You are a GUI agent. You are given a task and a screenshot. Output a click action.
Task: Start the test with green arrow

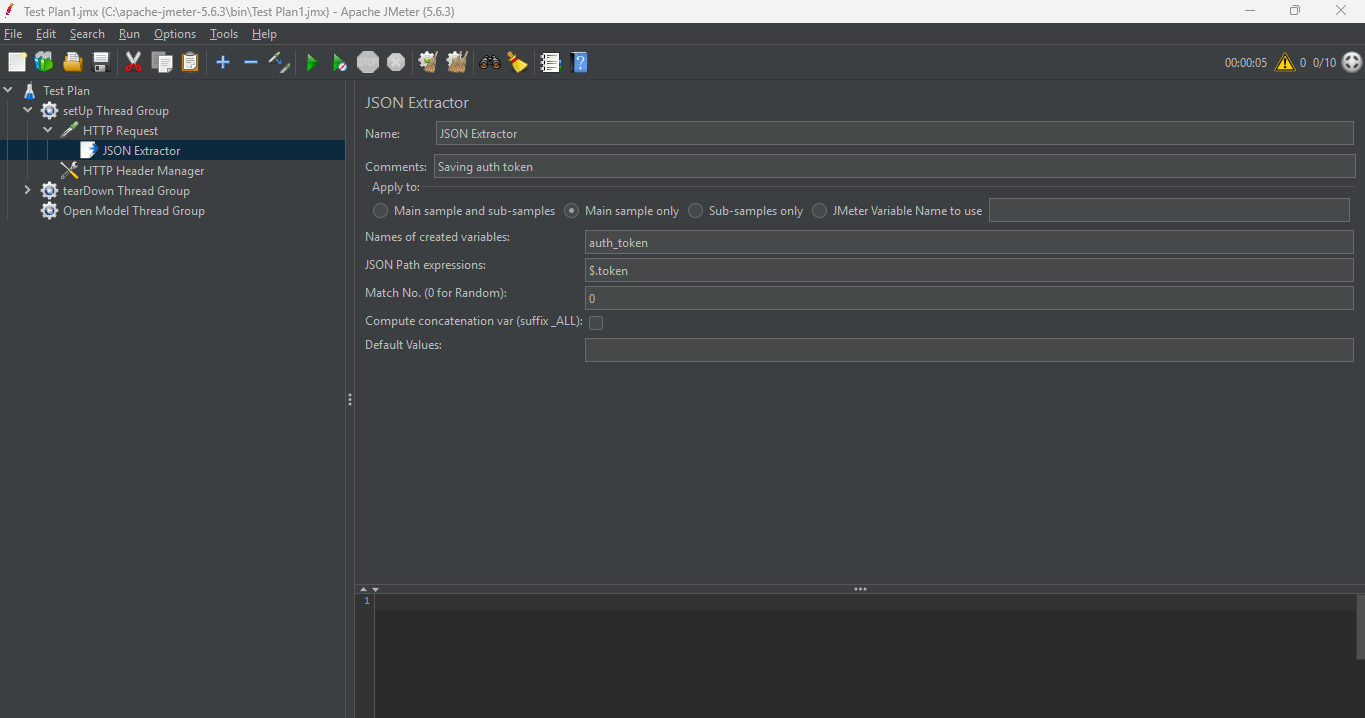point(312,62)
